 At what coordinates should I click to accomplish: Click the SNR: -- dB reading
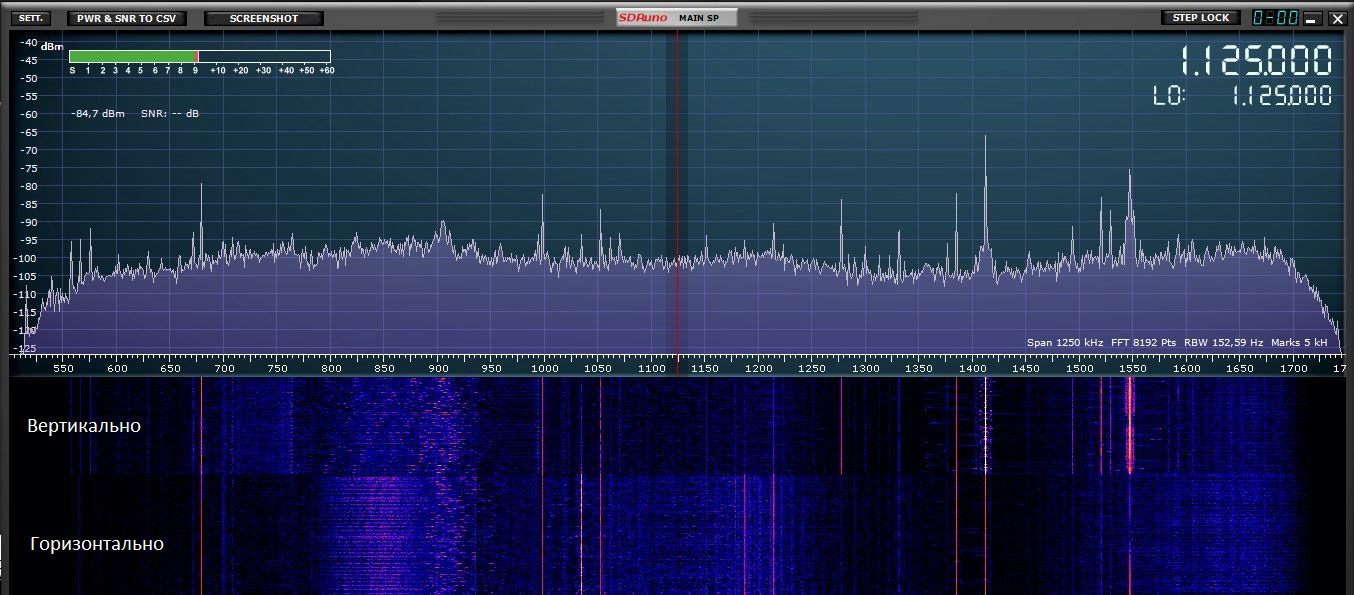click(169, 114)
